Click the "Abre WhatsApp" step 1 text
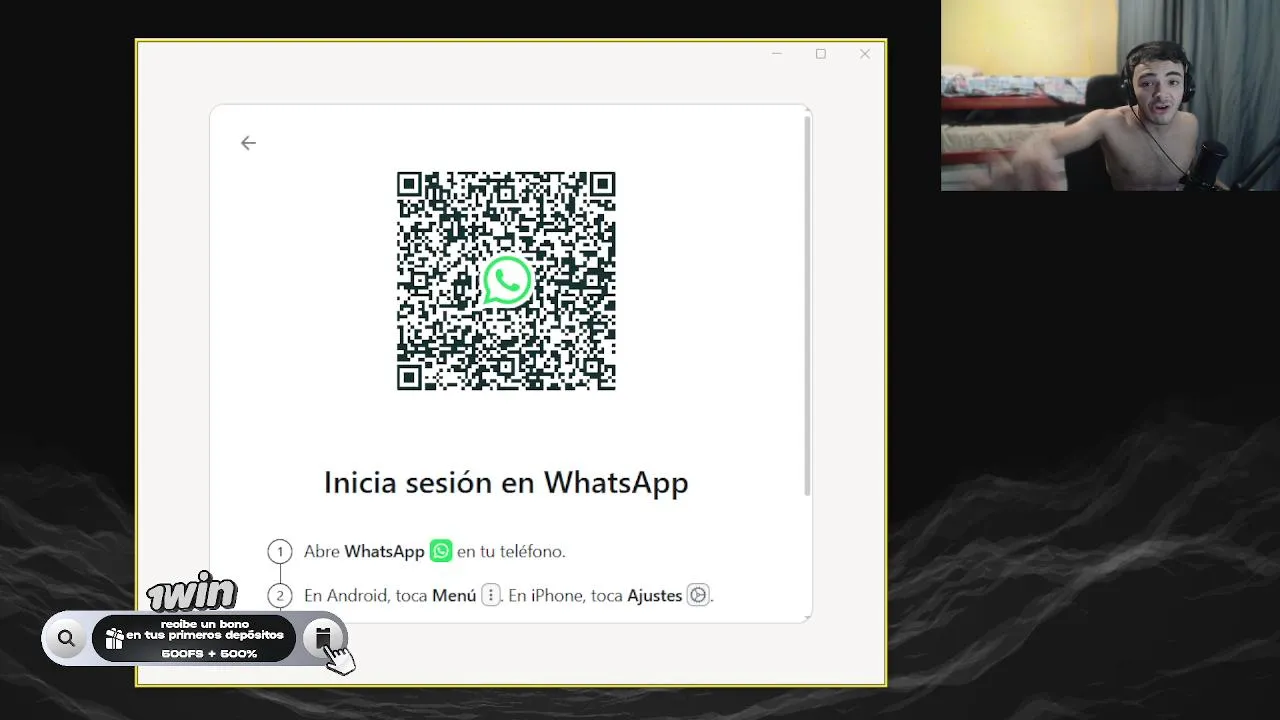Viewport: 1280px width, 720px height. [364, 551]
